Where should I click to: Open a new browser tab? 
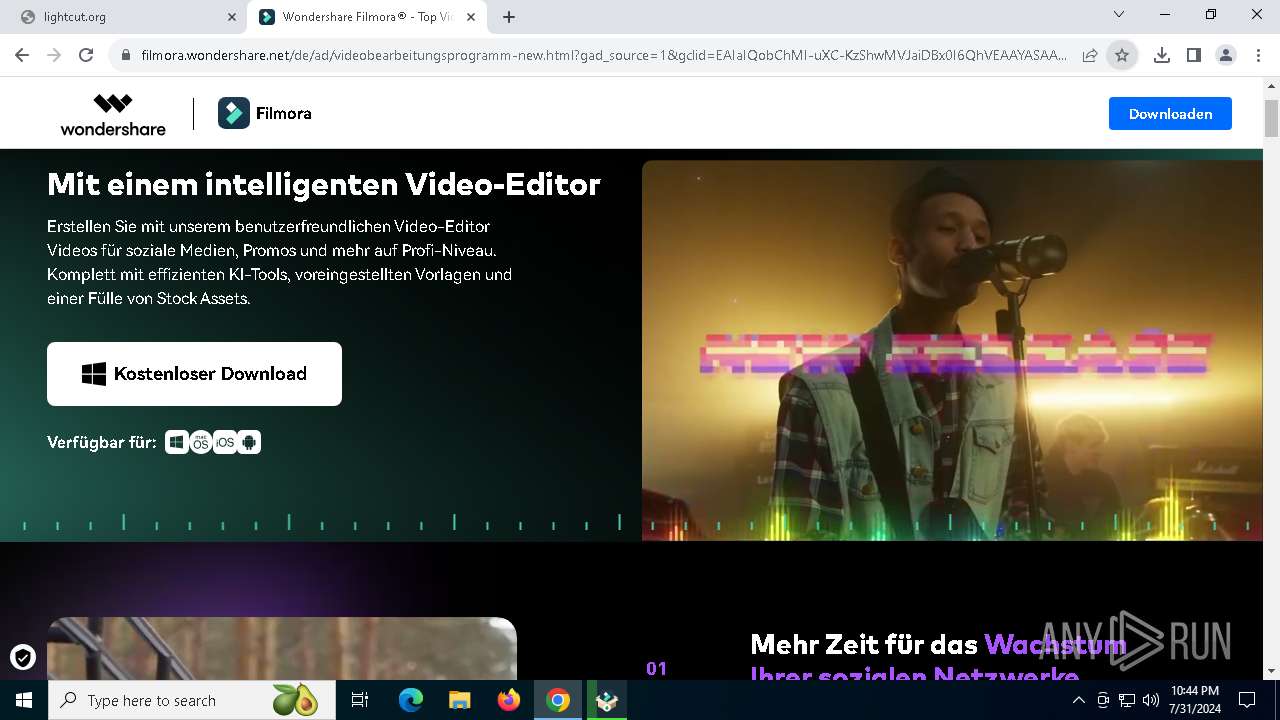509,17
